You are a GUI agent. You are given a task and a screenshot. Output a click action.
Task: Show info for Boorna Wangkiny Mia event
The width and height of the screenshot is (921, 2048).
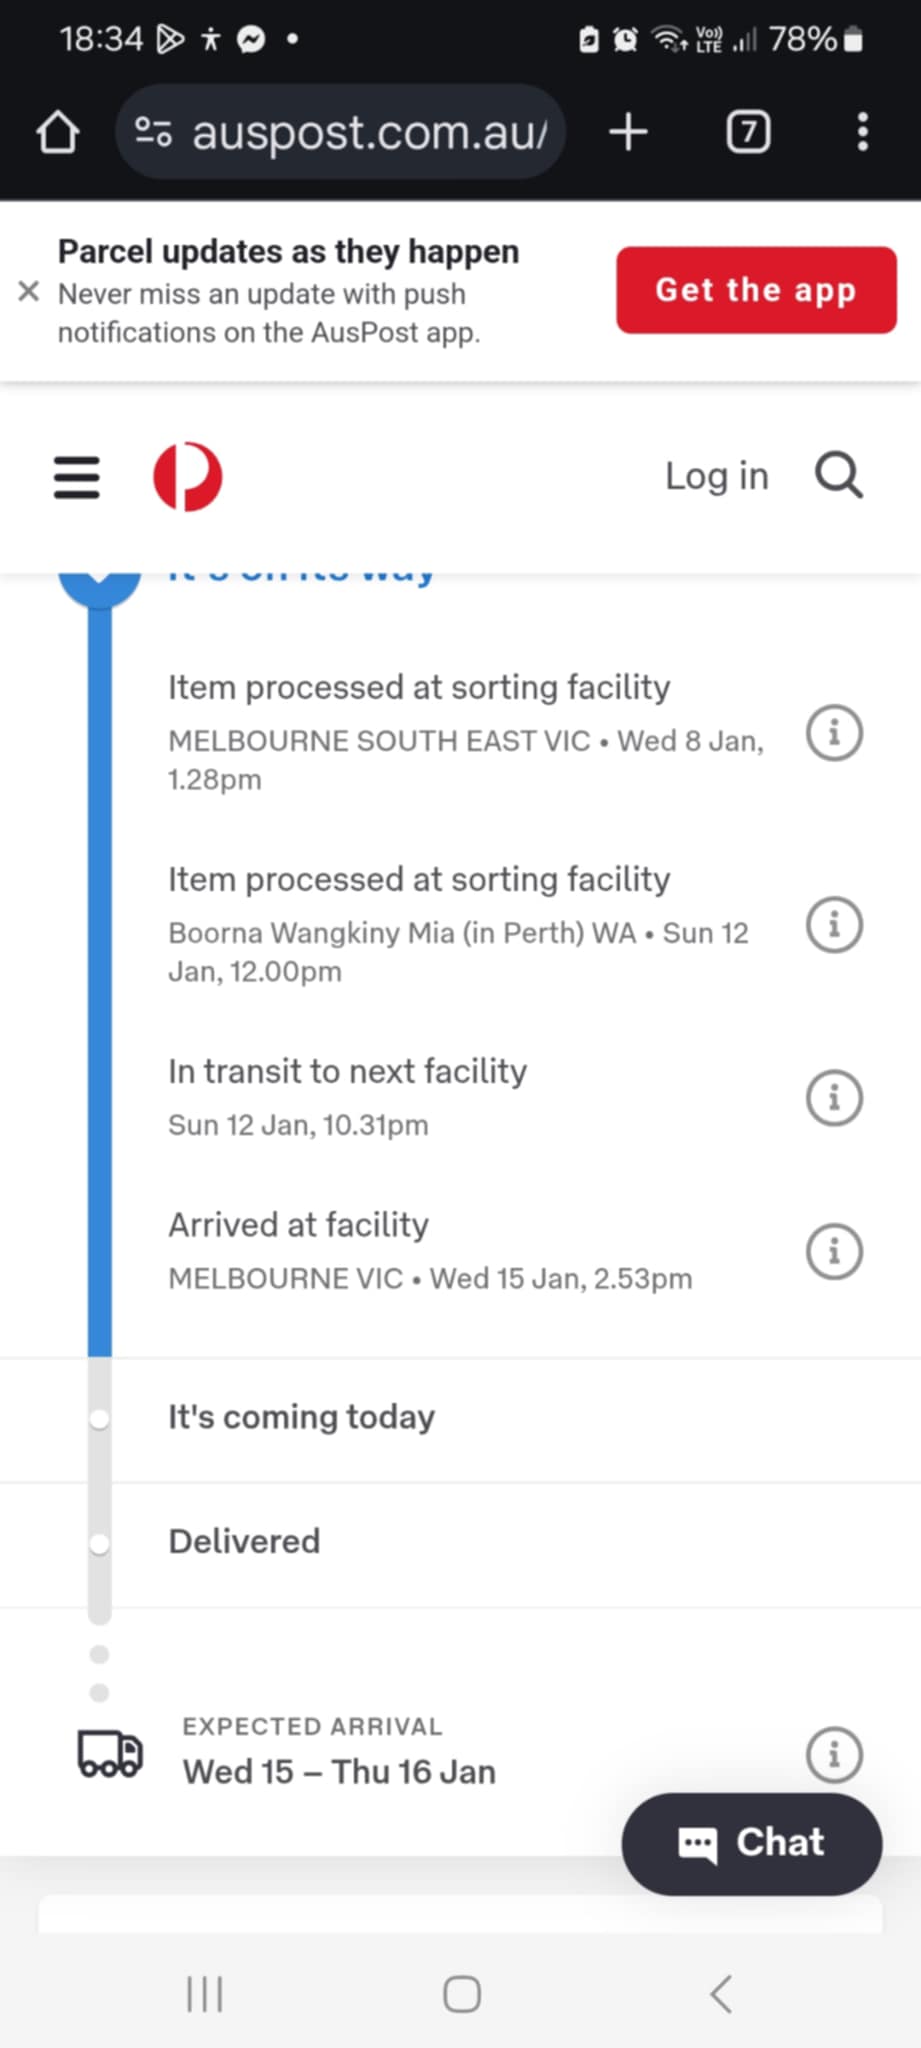click(834, 925)
